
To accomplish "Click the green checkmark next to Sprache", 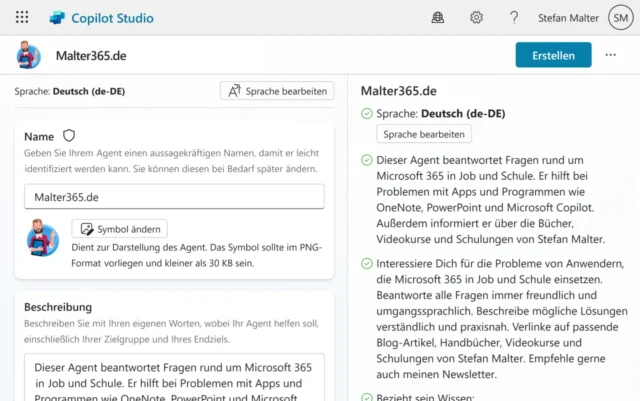I will 366,114.
